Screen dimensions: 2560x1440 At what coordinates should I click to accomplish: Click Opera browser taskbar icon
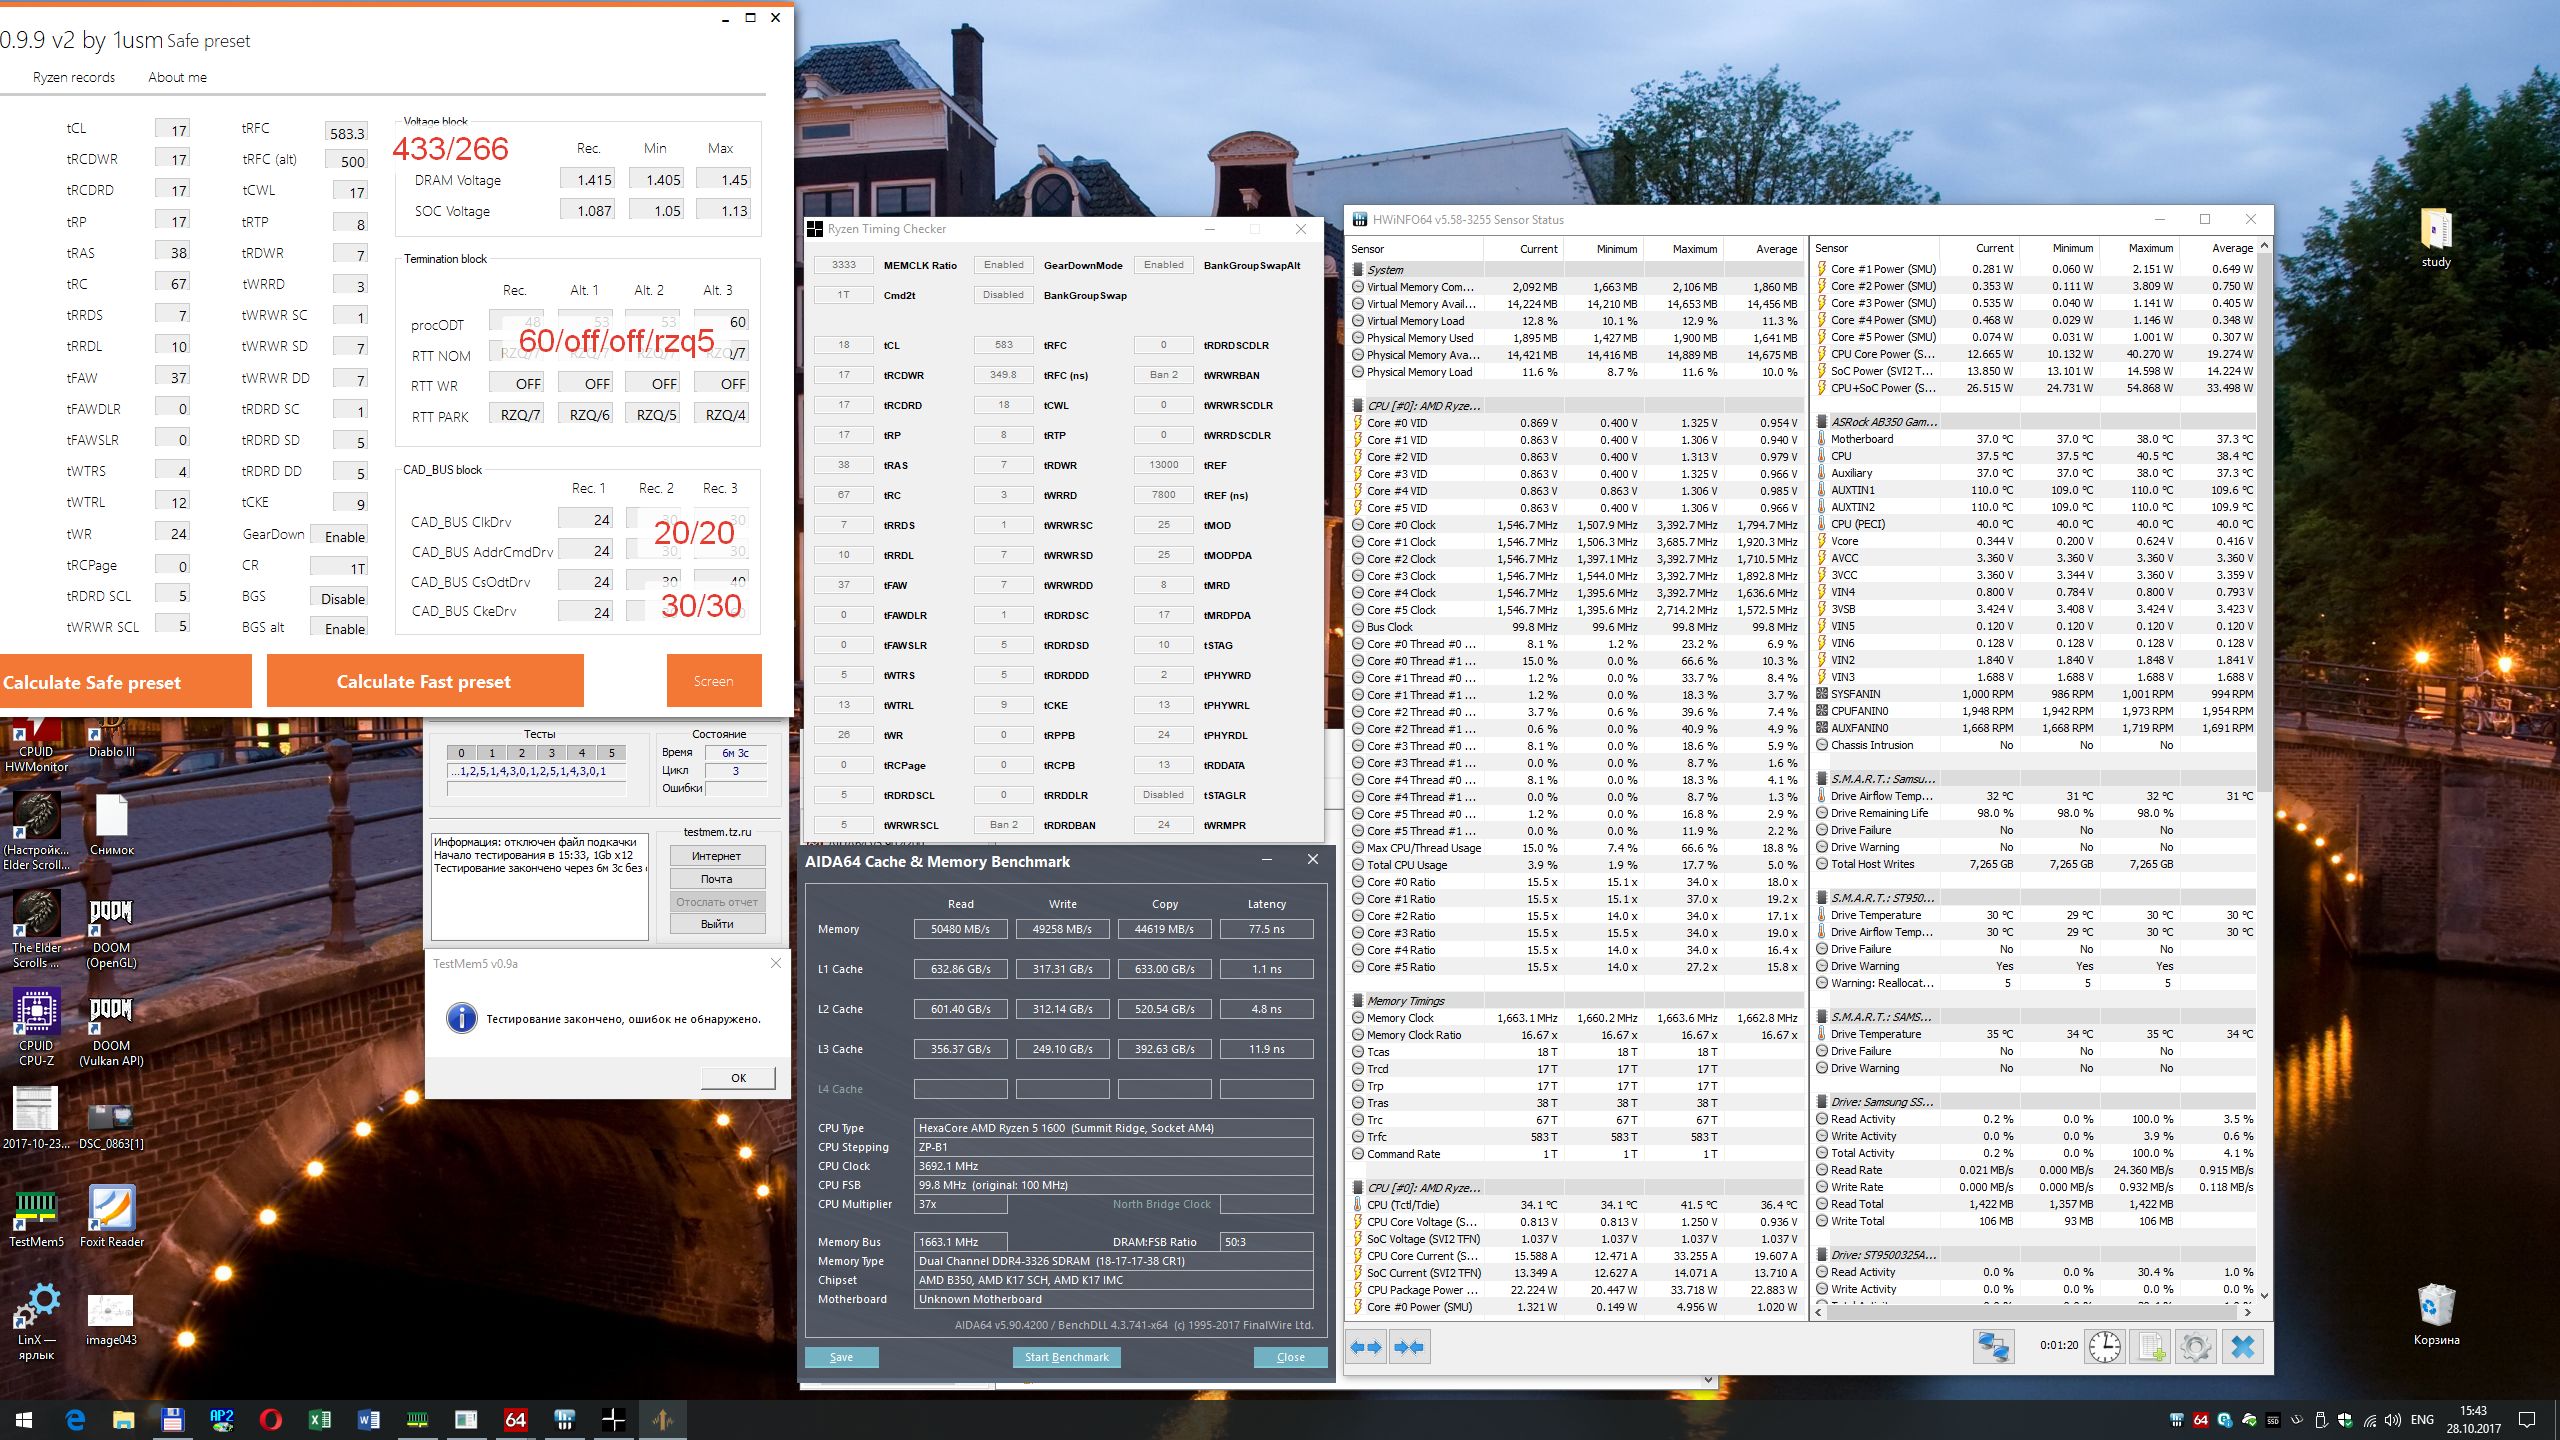(270, 1419)
